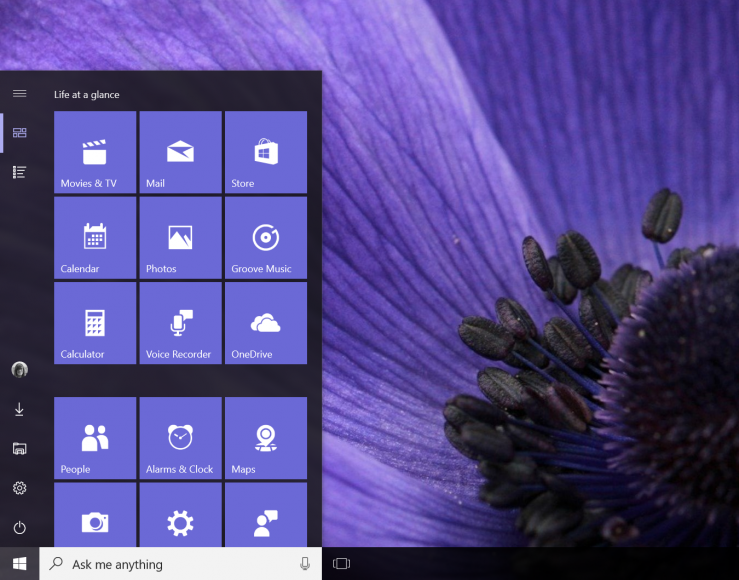
Task: Launch the People tile
Action: click(x=95, y=438)
